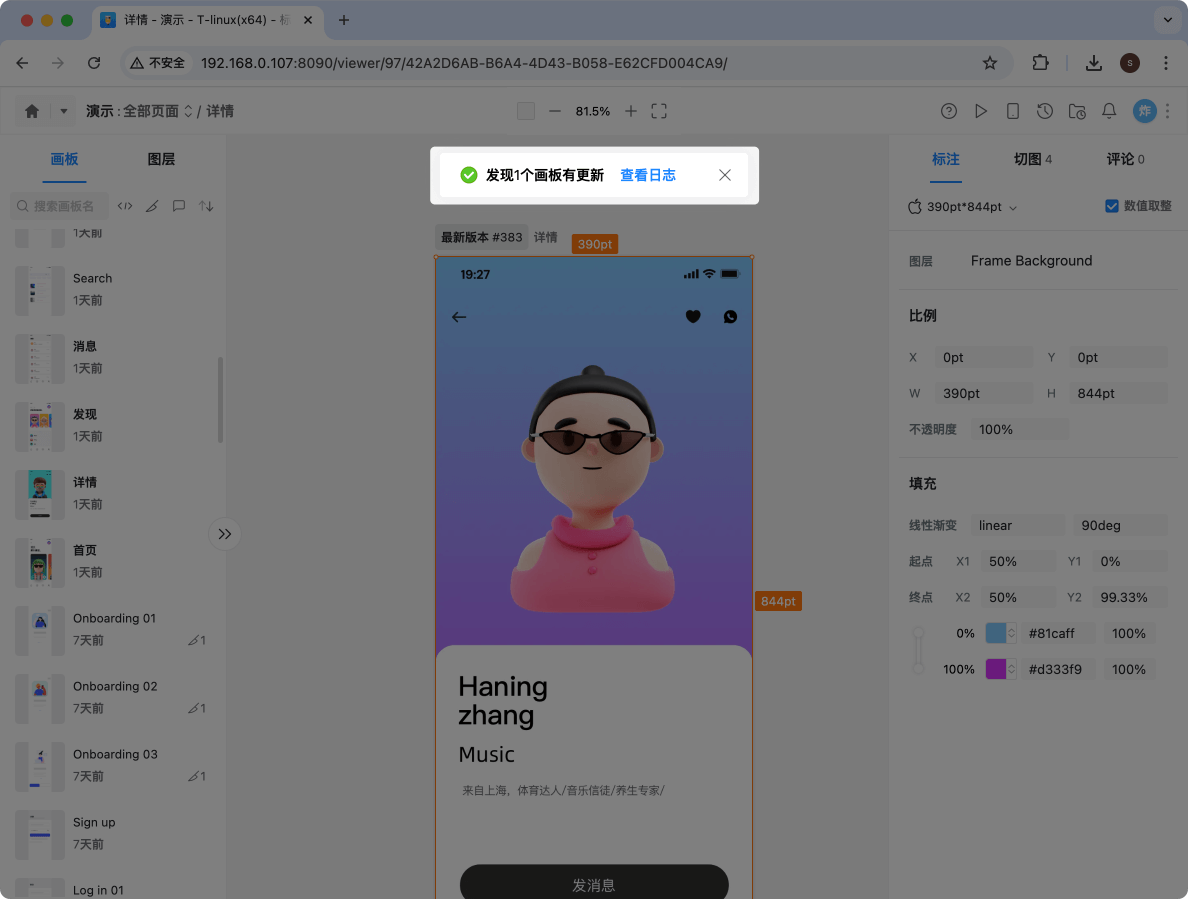Image resolution: width=1188 pixels, height=899 pixels.
Task: Click the H 844pt value
Action: click(1118, 393)
